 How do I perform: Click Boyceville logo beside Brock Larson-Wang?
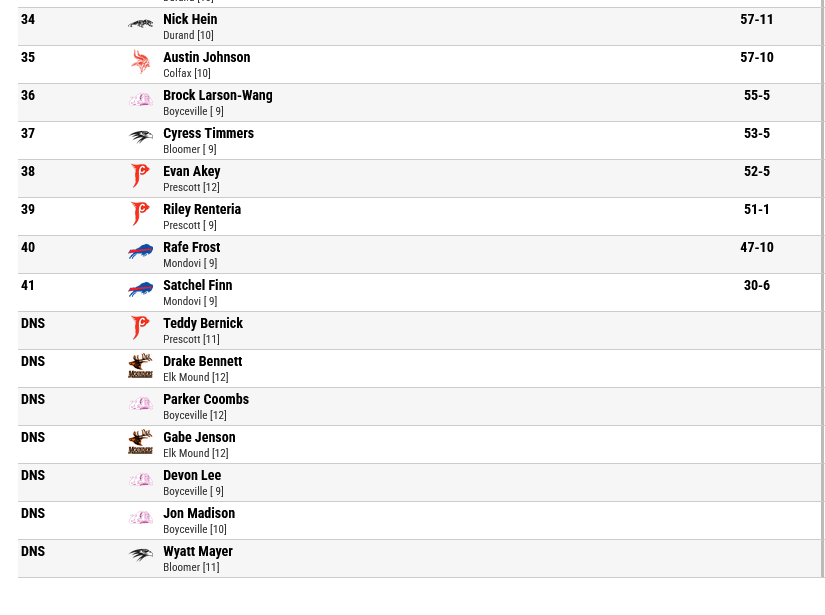[140, 99]
